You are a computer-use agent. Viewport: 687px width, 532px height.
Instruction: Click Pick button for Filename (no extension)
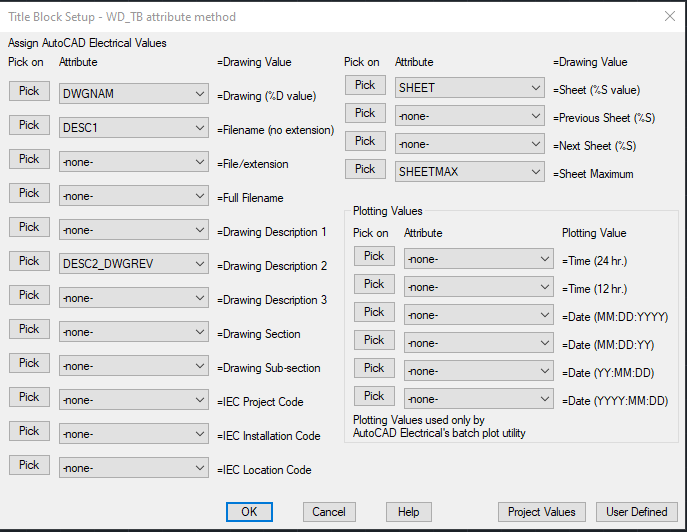click(x=29, y=125)
